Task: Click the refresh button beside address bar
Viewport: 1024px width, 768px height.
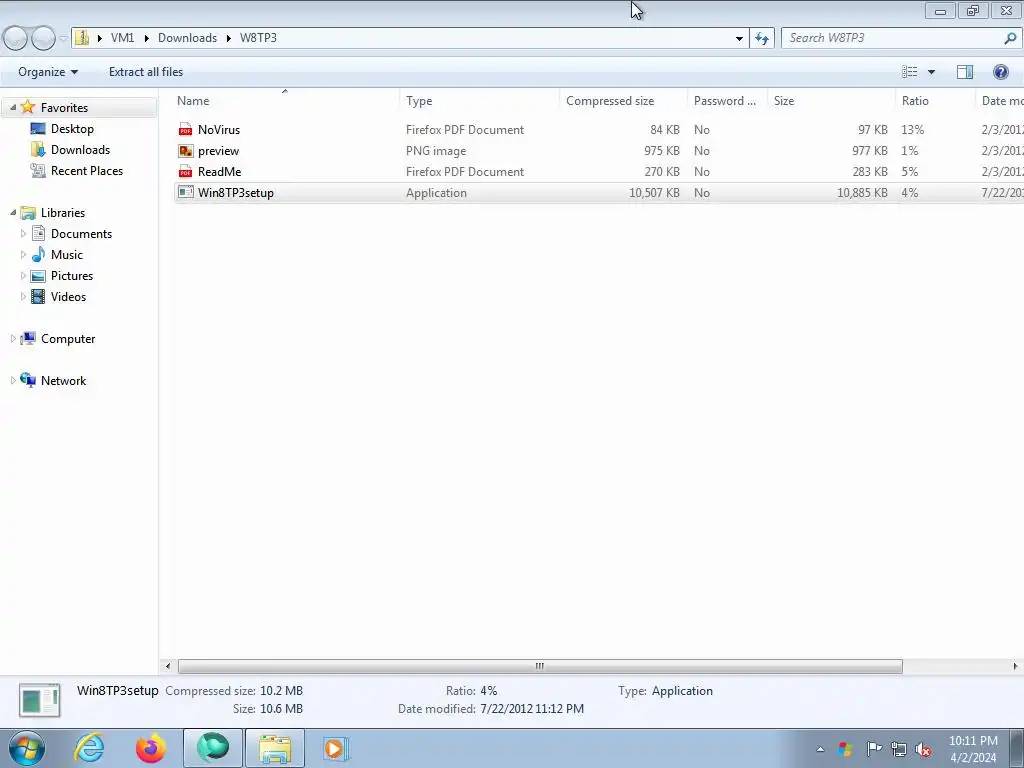Action: pos(762,39)
